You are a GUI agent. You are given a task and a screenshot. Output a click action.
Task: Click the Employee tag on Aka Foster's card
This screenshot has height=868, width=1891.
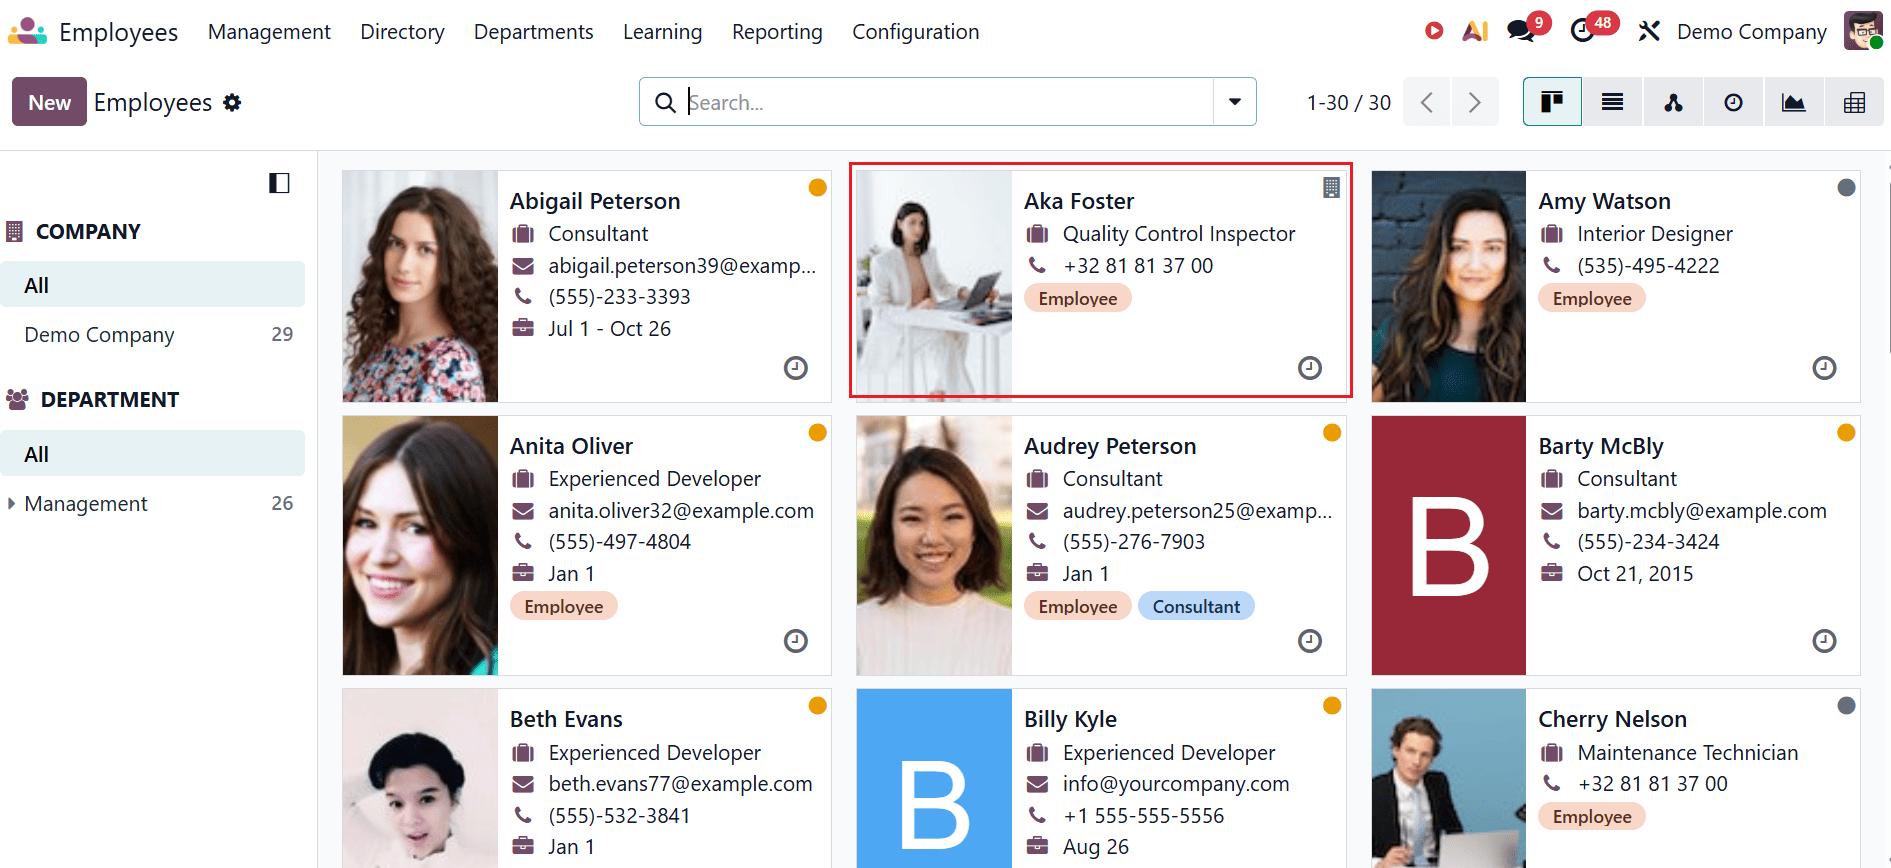[1078, 298]
